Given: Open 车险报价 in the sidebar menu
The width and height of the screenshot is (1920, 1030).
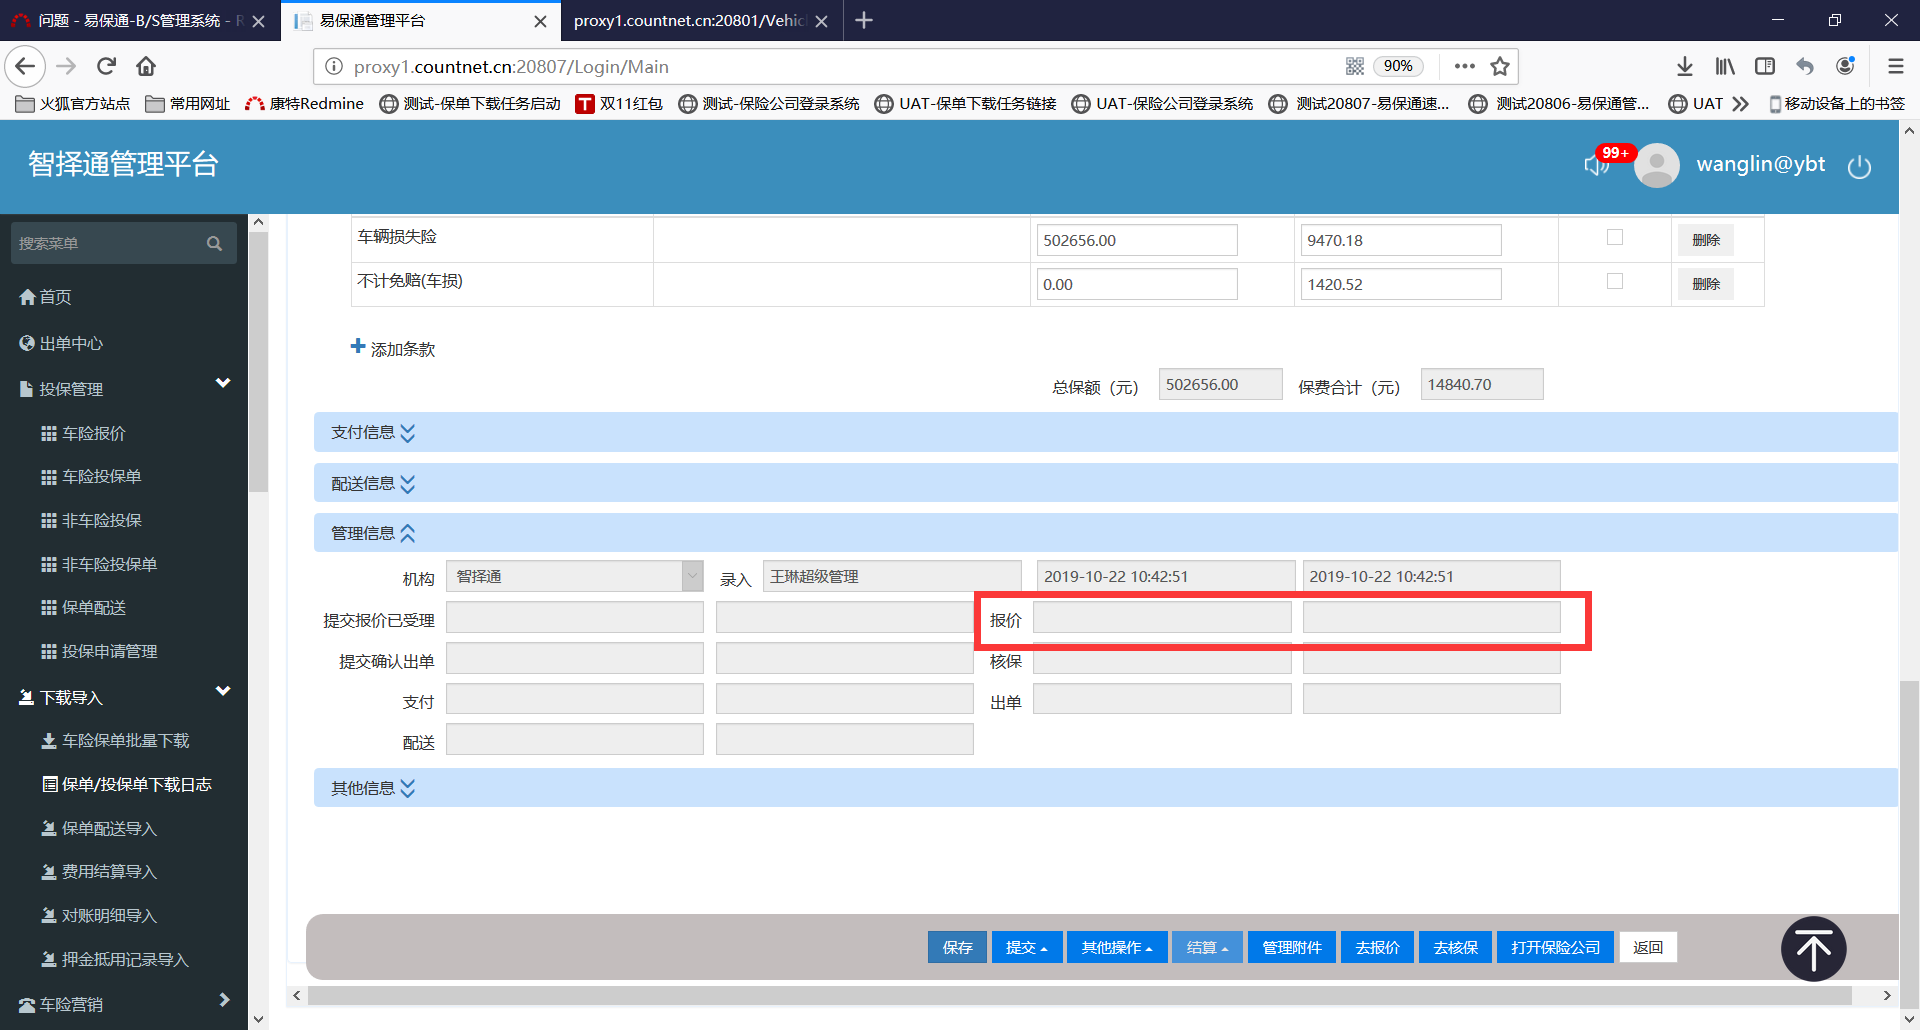Looking at the screenshot, I should 94,434.
